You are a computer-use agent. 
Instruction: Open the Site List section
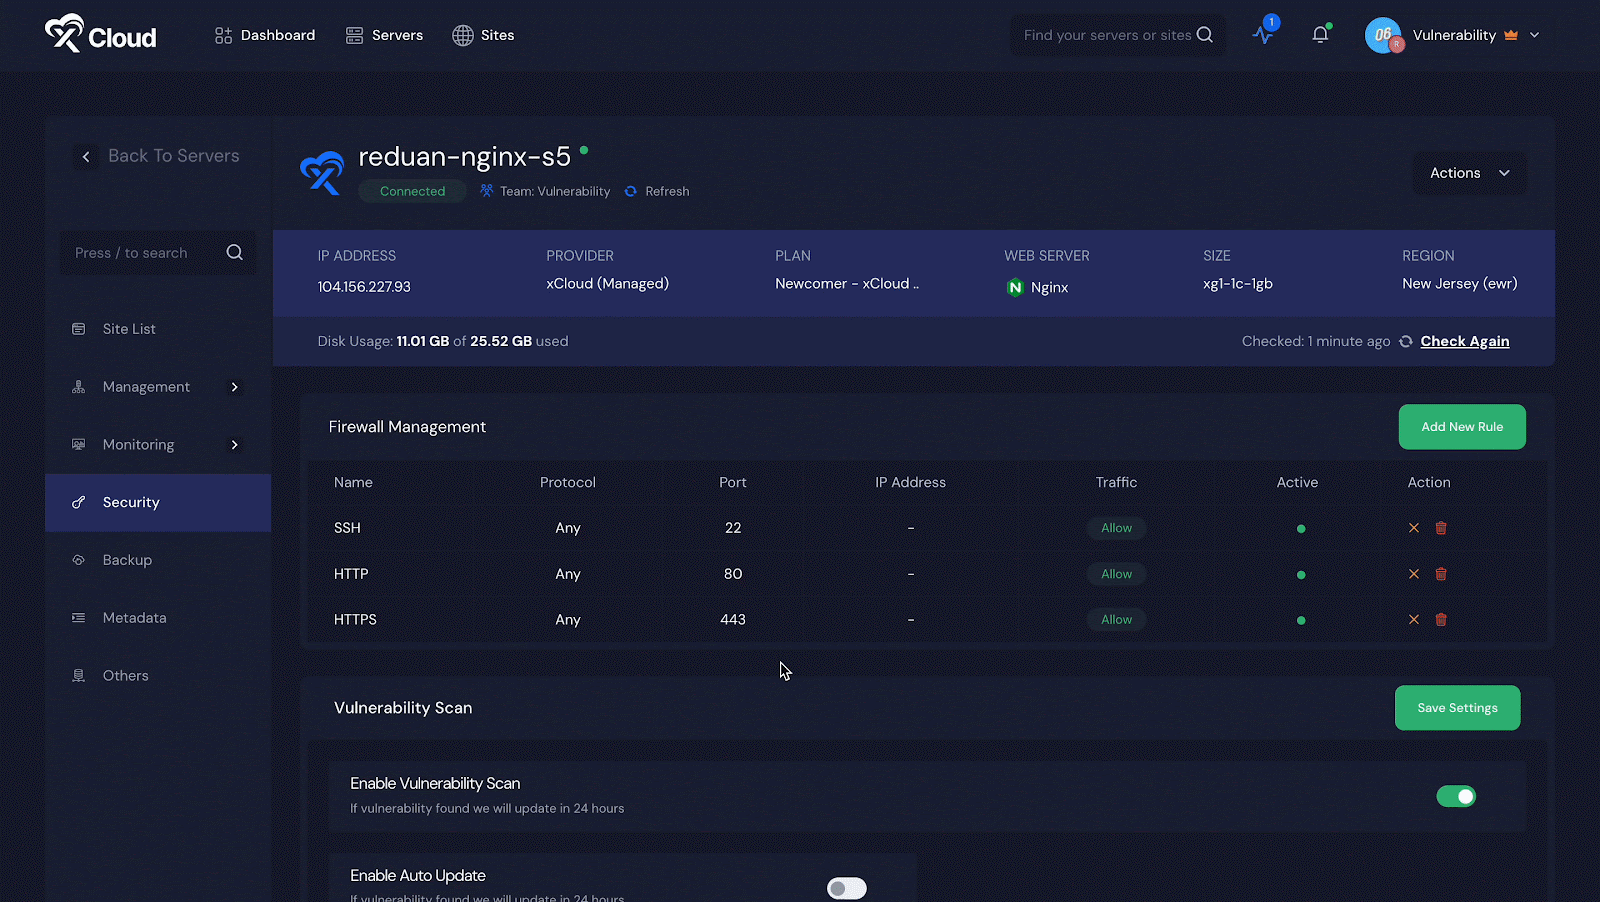(129, 328)
